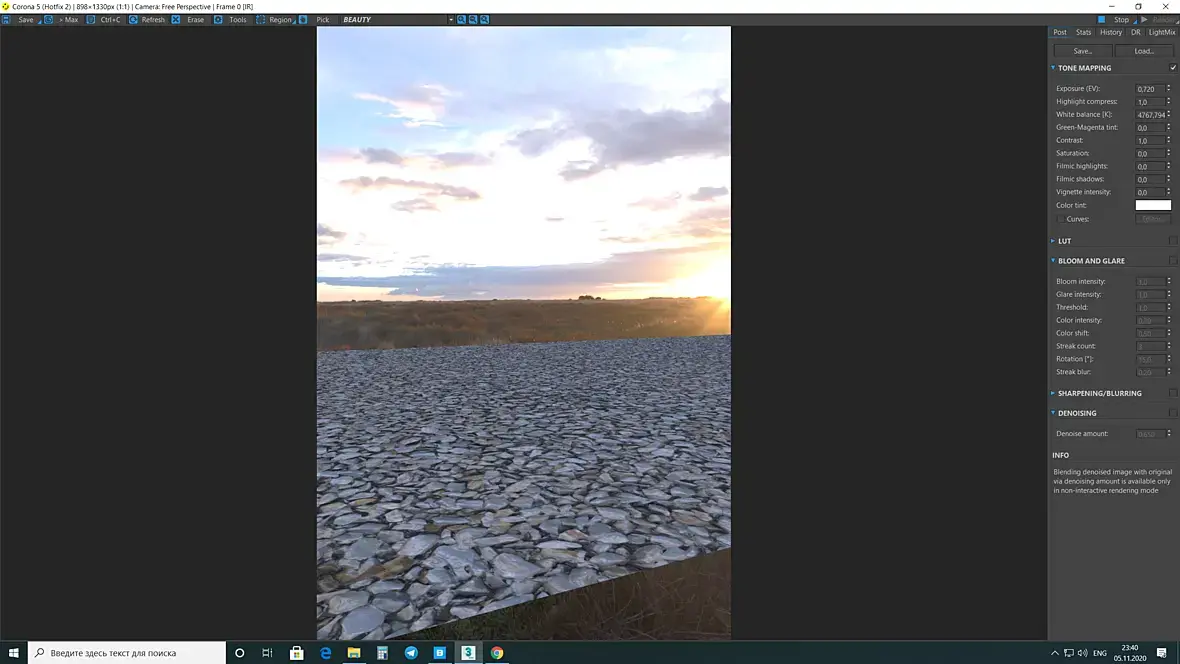Erase the frame buffer
The width and height of the screenshot is (1180, 664).
[188, 20]
